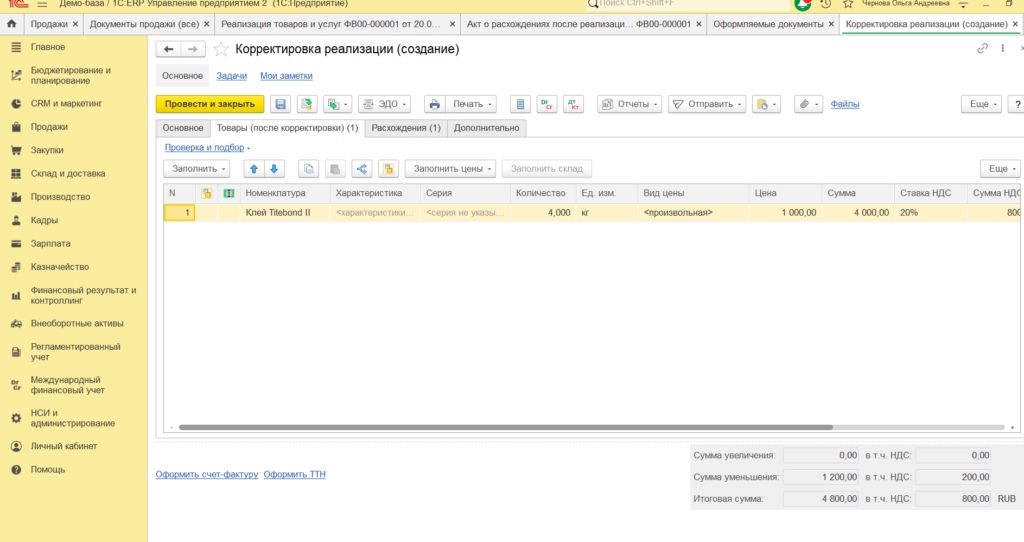The height and width of the screenshot is (542, 1024).
Task: Click the price cell 1 000,00
Action: coord(786,213)
